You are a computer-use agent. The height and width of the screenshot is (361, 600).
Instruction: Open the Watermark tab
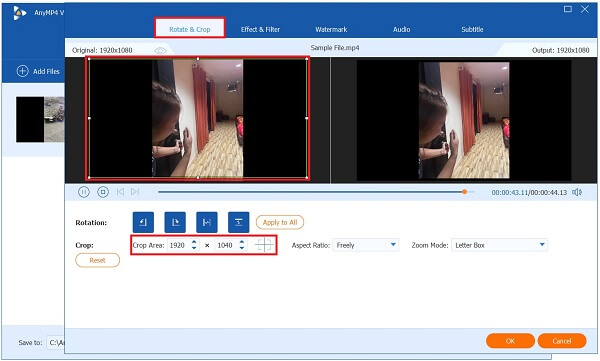pyautogui.click(x=331, y=29)
